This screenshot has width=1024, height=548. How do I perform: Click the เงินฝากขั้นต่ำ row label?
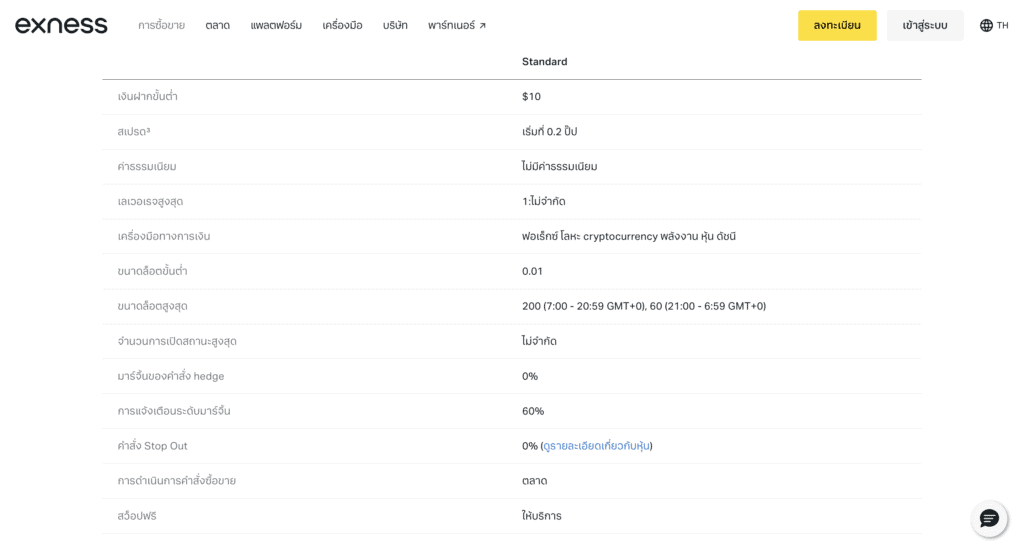[147, 97]
